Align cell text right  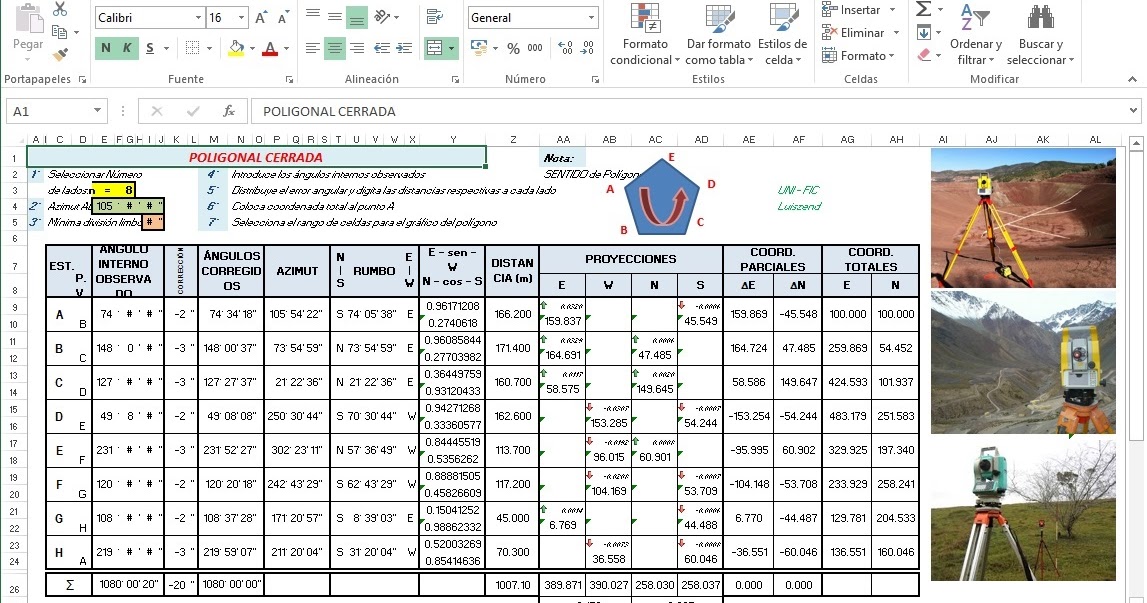point(357,48)
